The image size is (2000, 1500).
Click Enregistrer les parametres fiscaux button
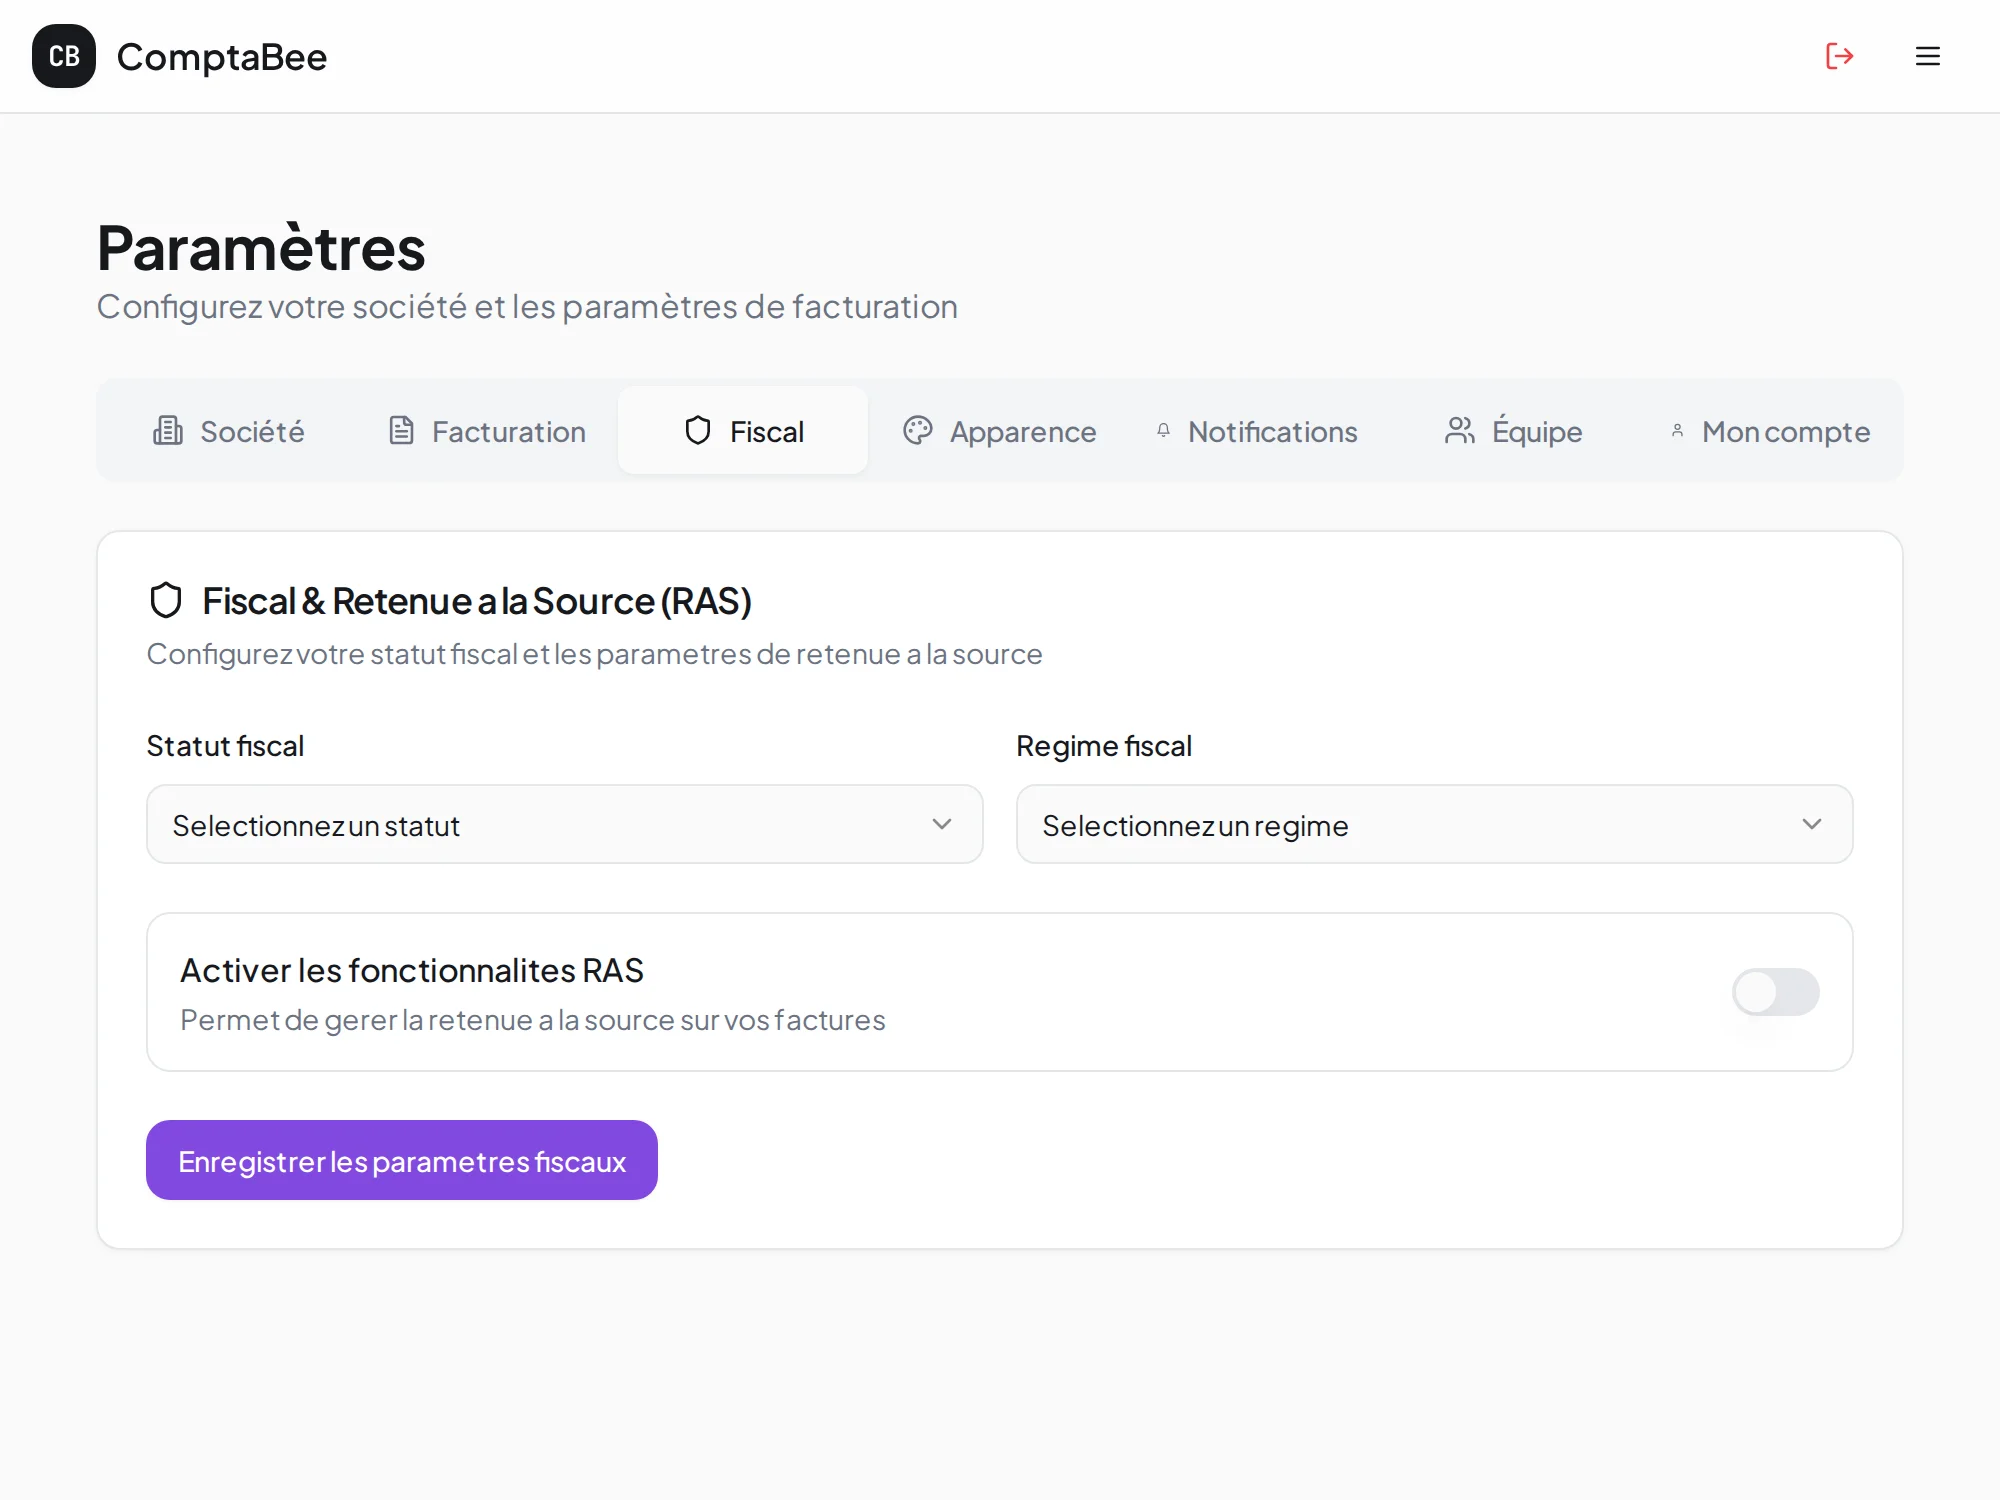click(401, 1161)
